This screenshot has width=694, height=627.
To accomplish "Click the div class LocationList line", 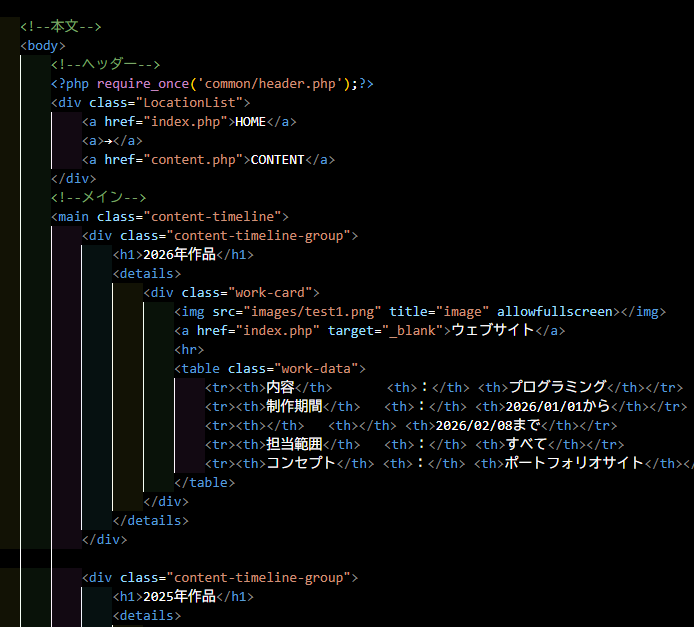I will click(150, 103).
